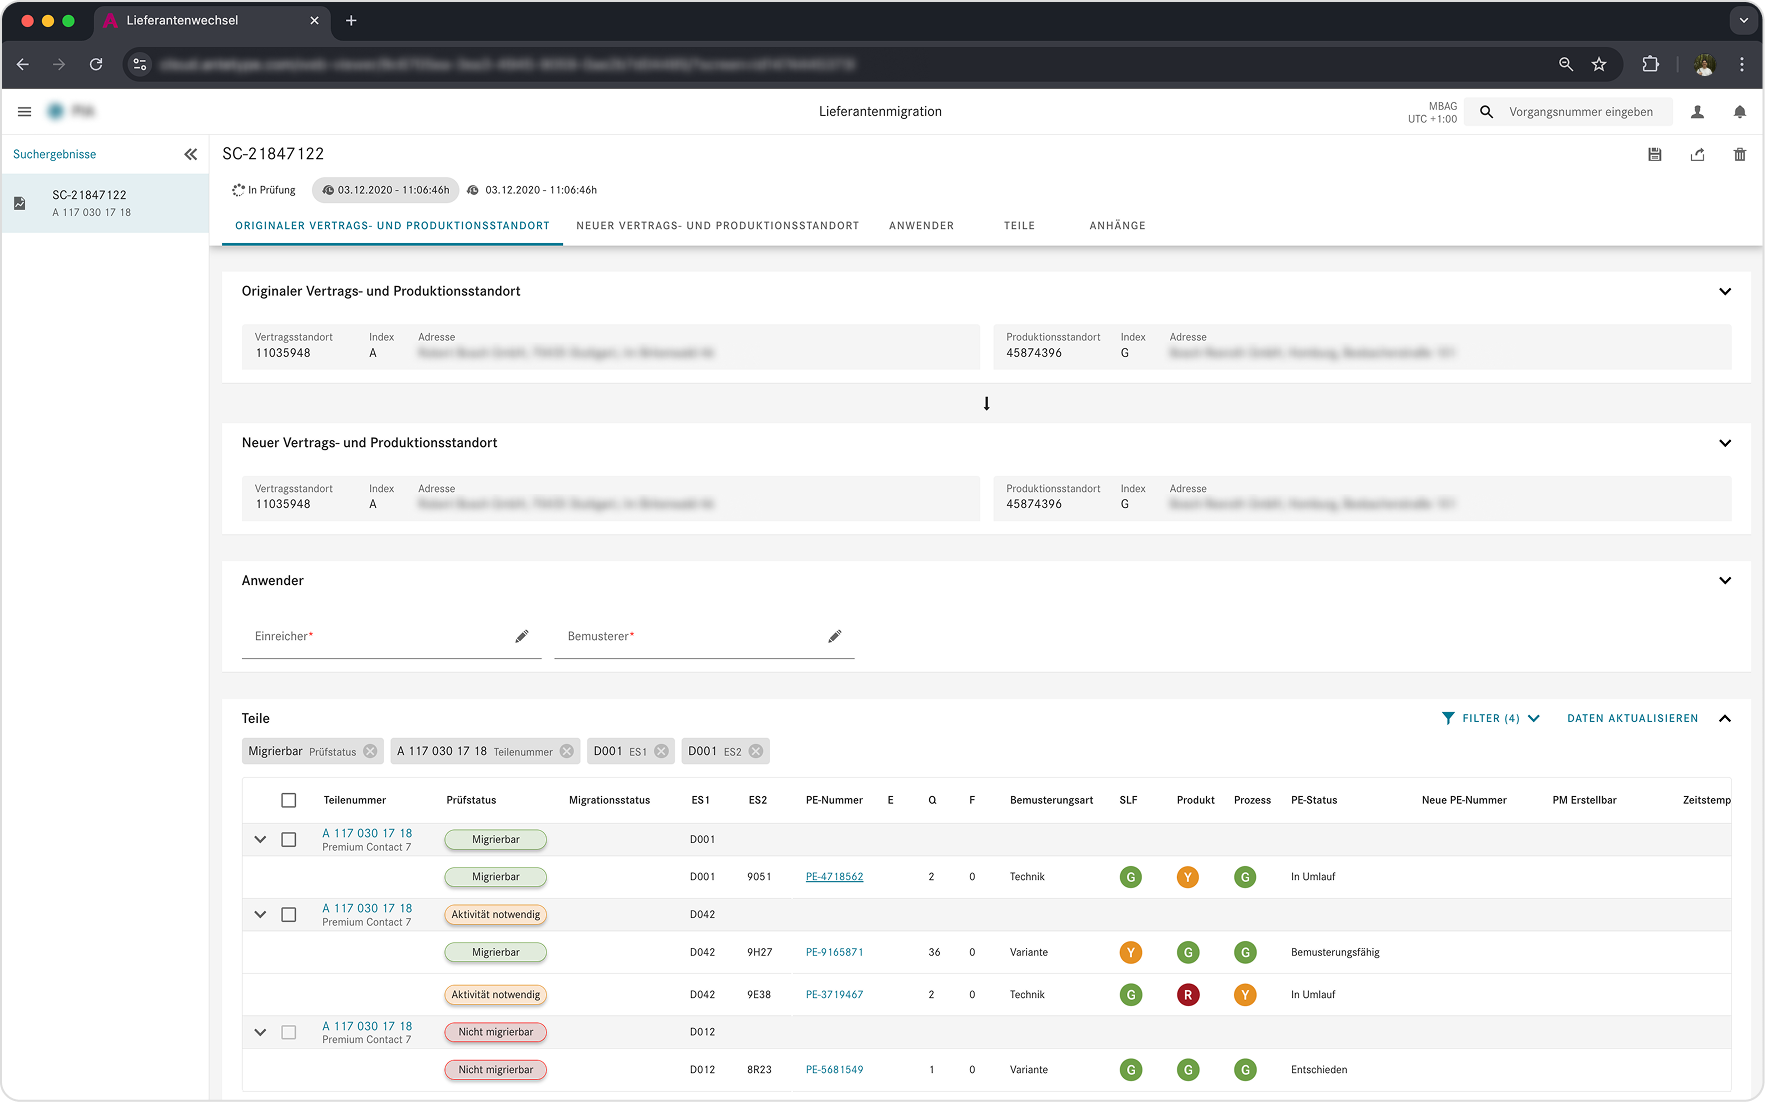Screen dimensions: 1765x1102
Task: Collapse the Suchergebnisse sidebar
Action: pos(190,154)
